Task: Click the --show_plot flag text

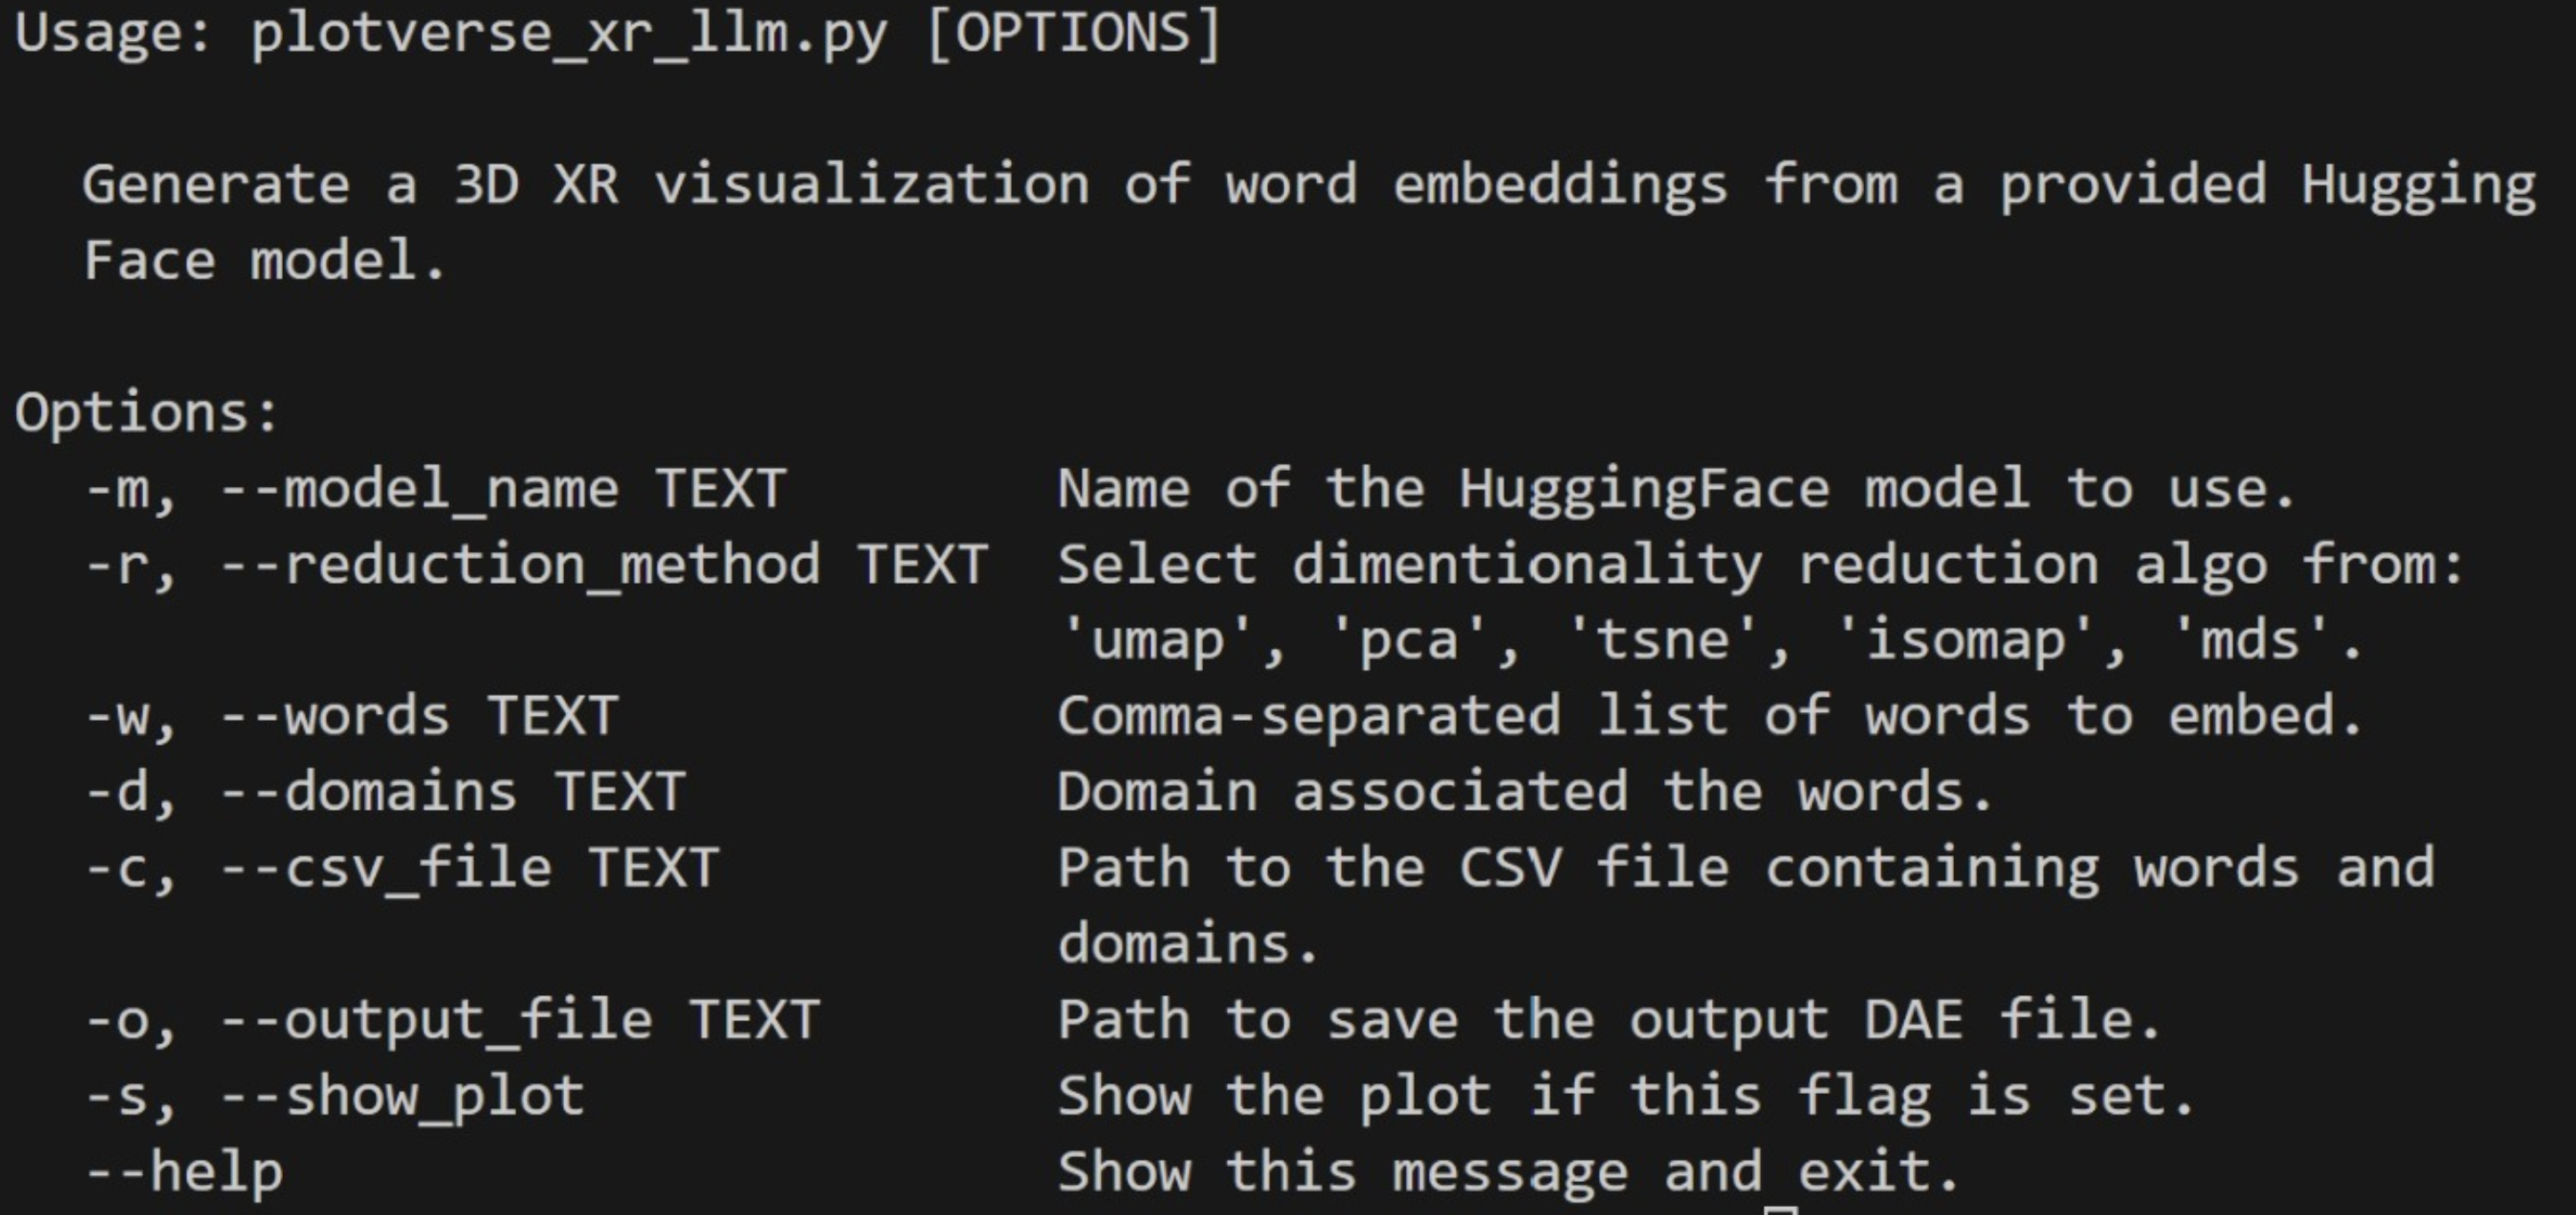Action: click(x=402, y=1097)
